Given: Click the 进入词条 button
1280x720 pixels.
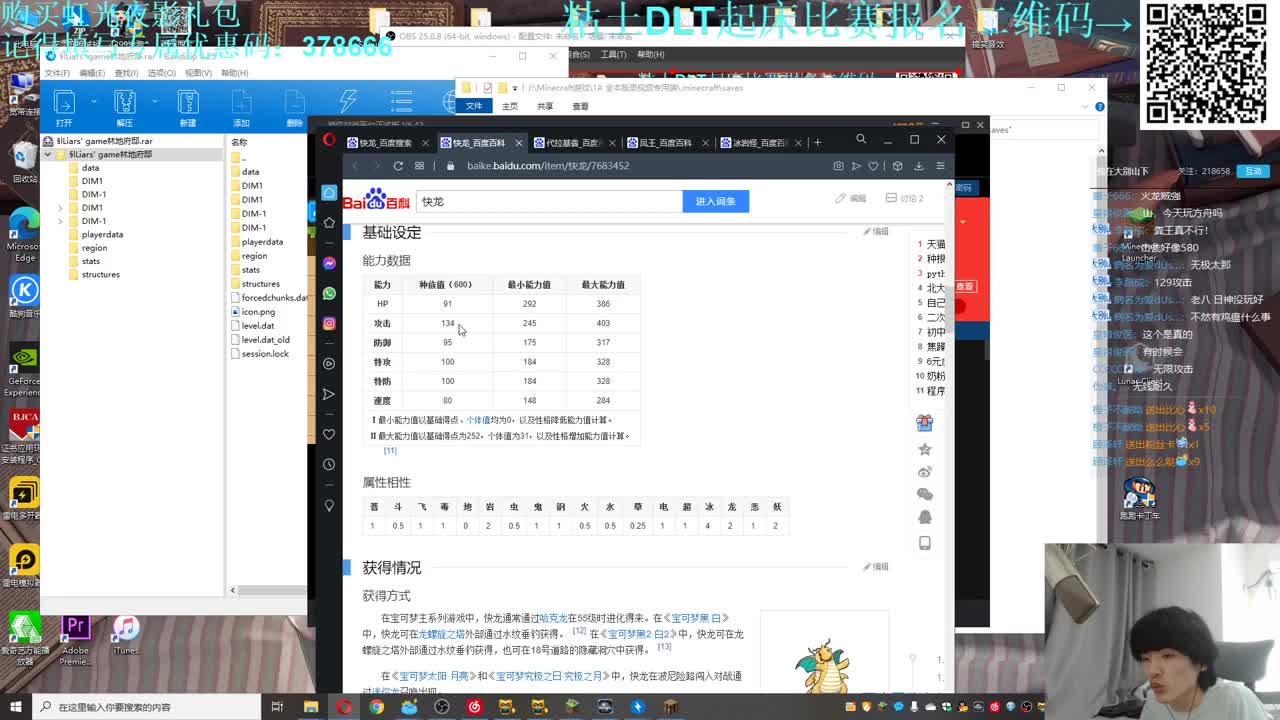Looking at the screenshot, I should (715, 201).
